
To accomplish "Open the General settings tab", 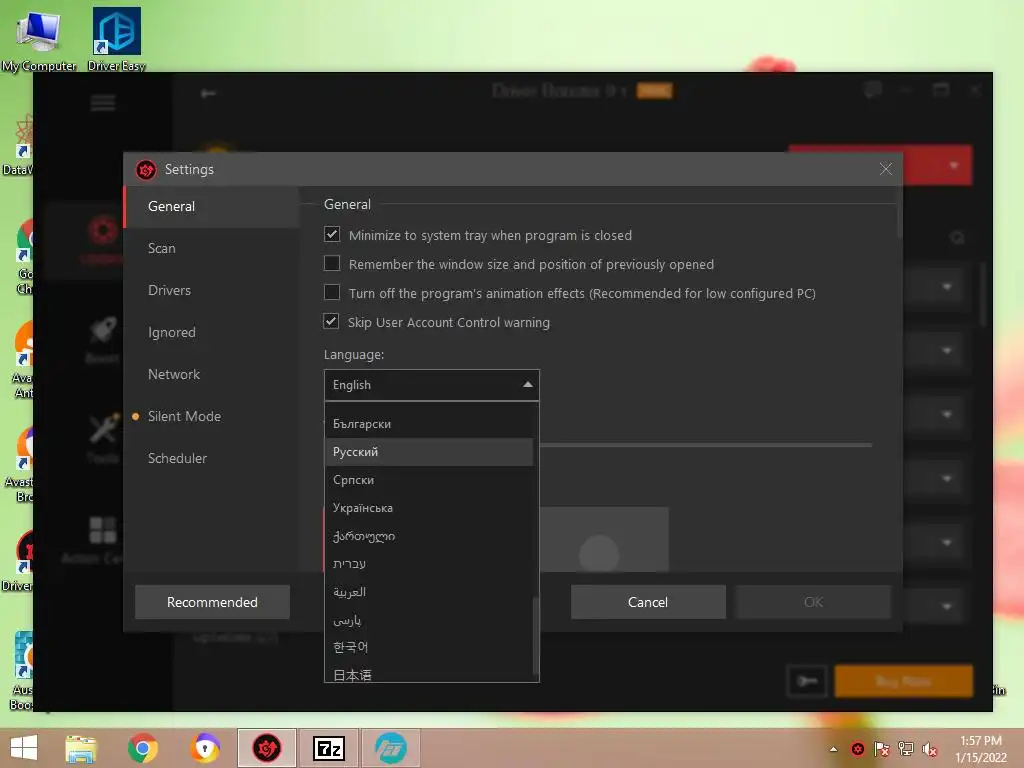I will click(x=212, y=206).
